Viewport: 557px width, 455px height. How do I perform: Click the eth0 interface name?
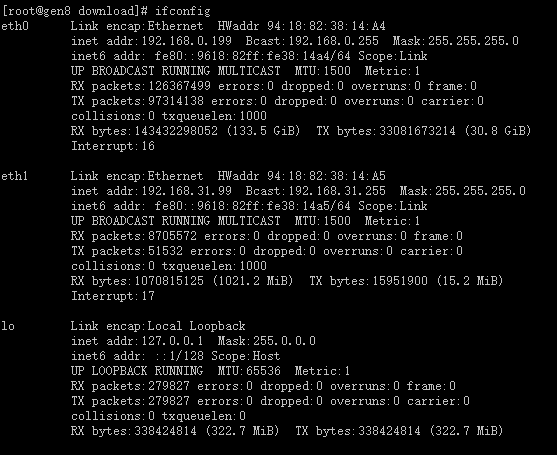pos(15,26)
